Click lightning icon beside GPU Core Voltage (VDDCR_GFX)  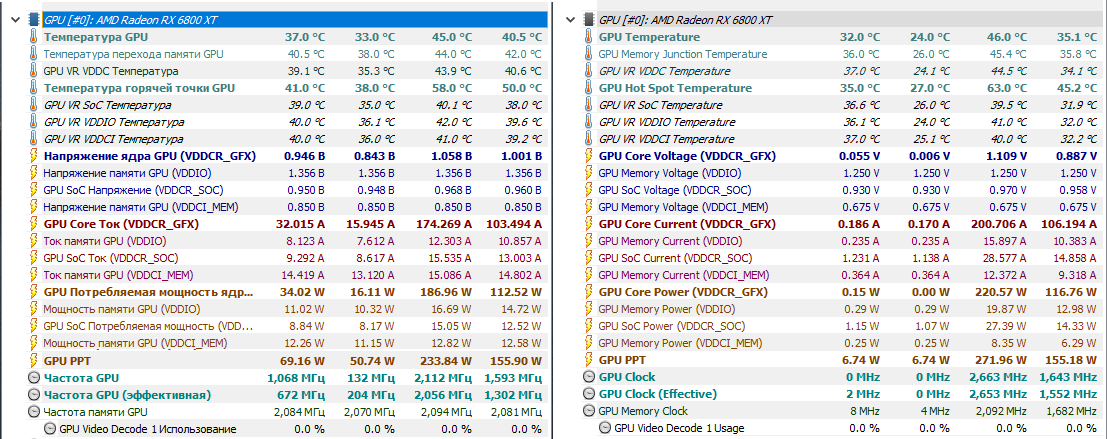[x=589, y=156]
